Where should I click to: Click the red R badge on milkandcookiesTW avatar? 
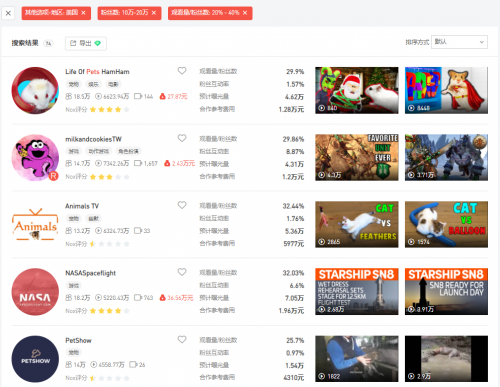click(x=53, y=176)
